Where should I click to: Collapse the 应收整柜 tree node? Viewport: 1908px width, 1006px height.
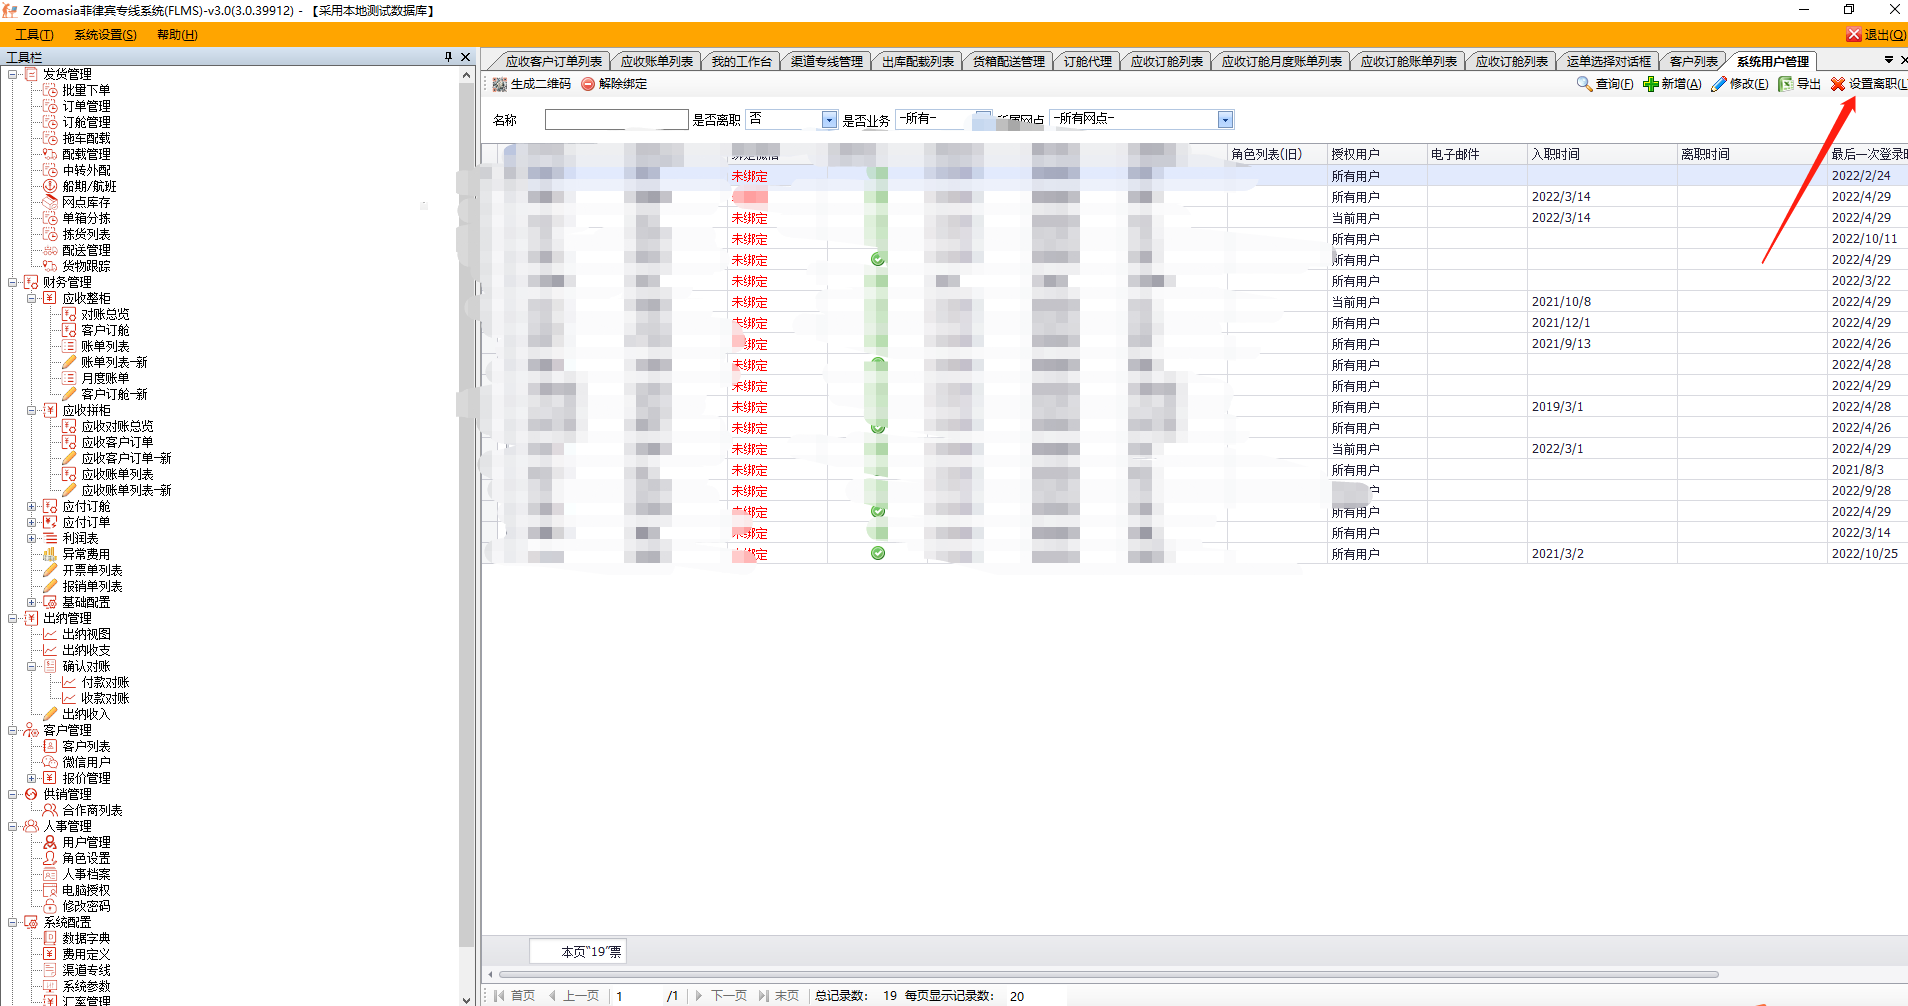[32, 298]
